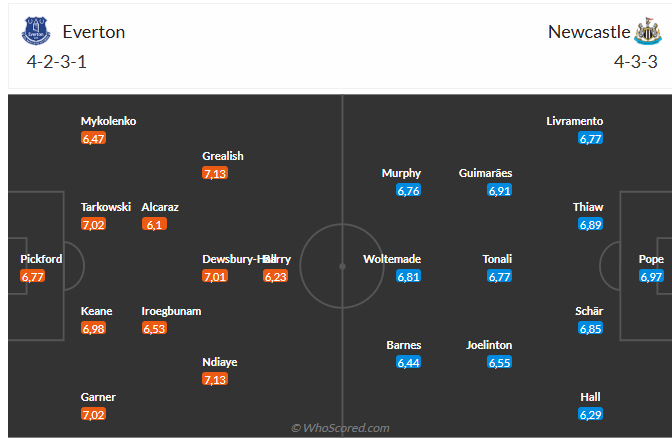The image size is (672, 438).
Task: Click Guimarães' 6,91 rating badge
Action: pyautogui.click(x=500, y=190)
